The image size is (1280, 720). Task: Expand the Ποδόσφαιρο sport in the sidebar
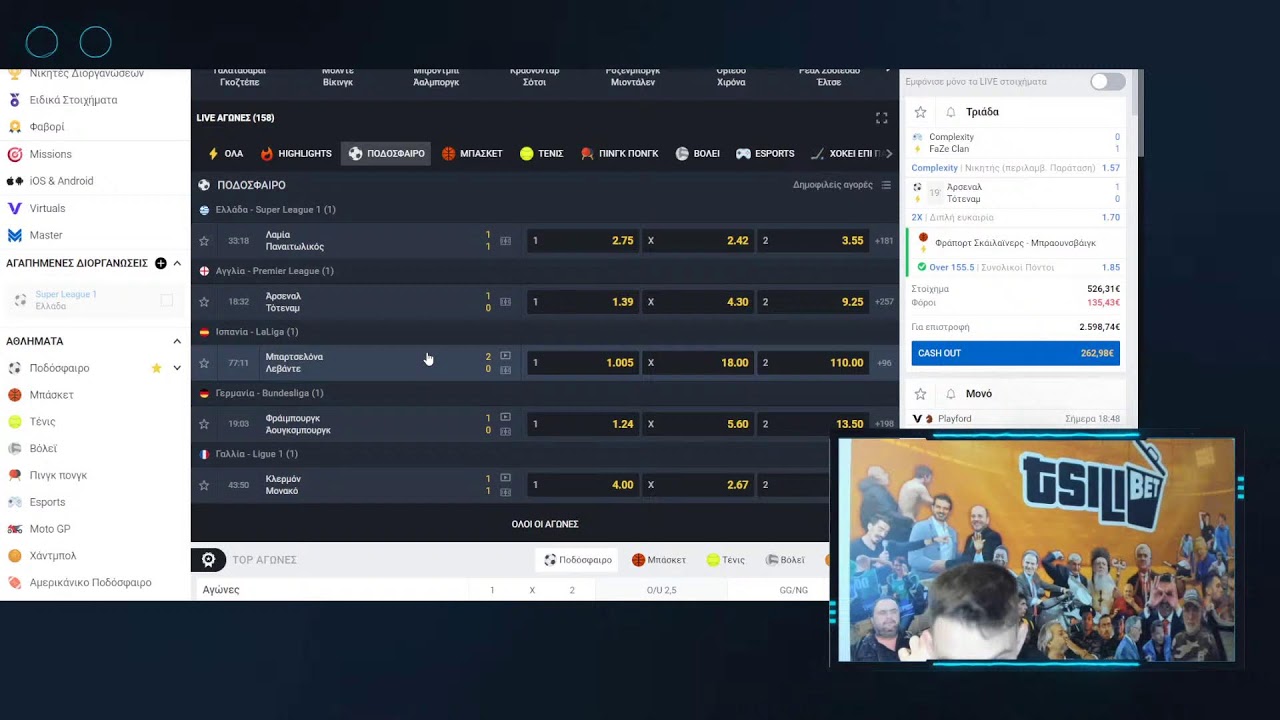[177, 368]
